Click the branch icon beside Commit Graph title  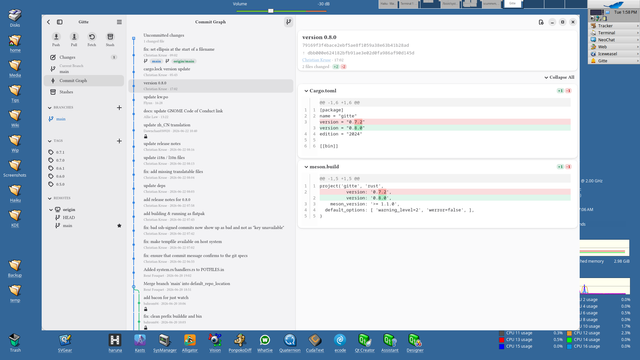coord(289,22)
